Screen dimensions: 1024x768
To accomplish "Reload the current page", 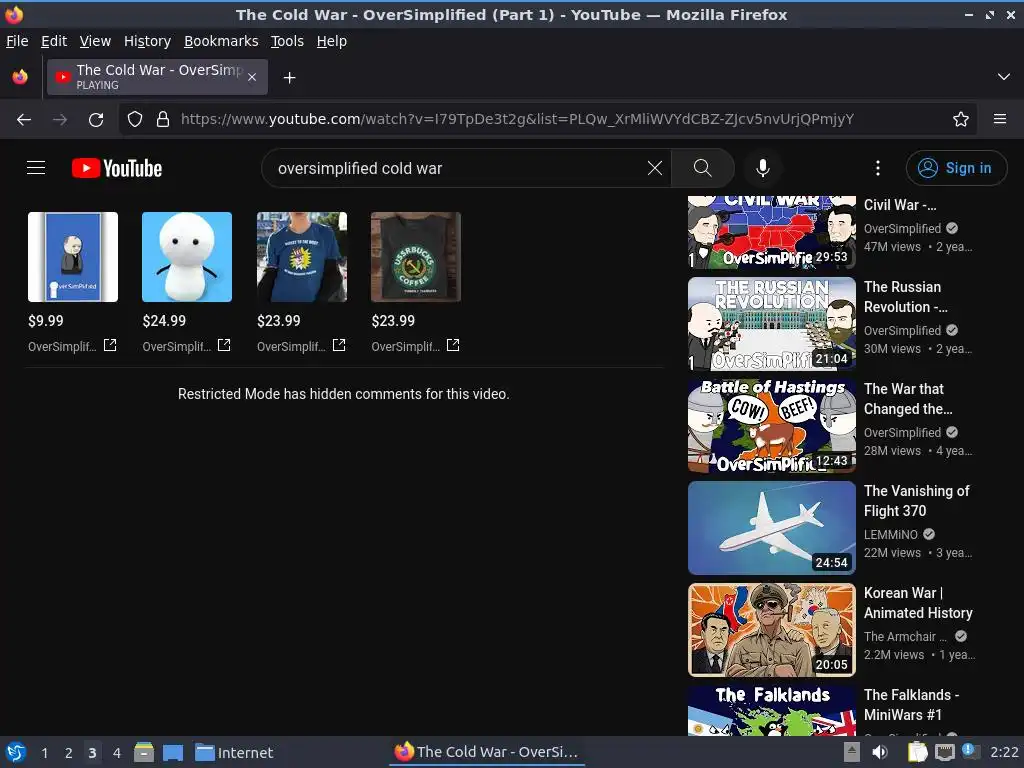I will pyautogui.click(x=96, y=120).
